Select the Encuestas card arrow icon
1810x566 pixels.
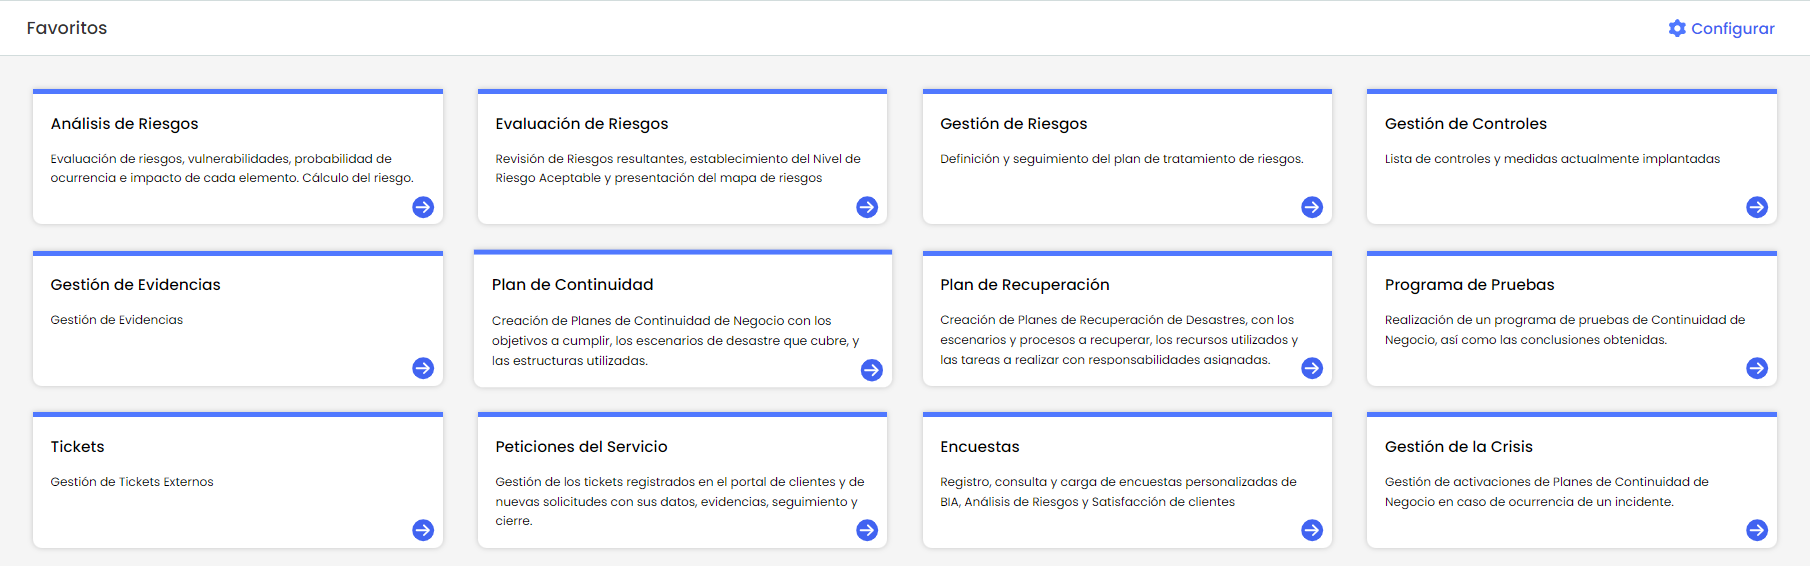point(1312,530)
